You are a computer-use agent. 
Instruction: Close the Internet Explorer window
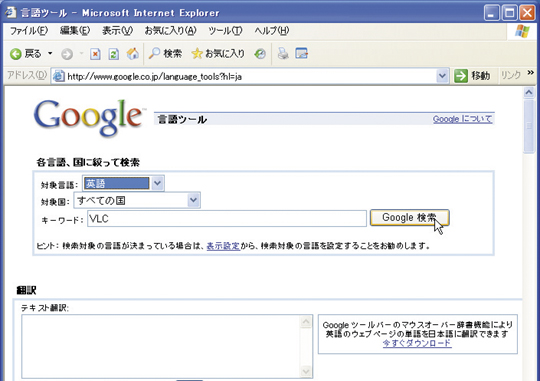(527, 13)
